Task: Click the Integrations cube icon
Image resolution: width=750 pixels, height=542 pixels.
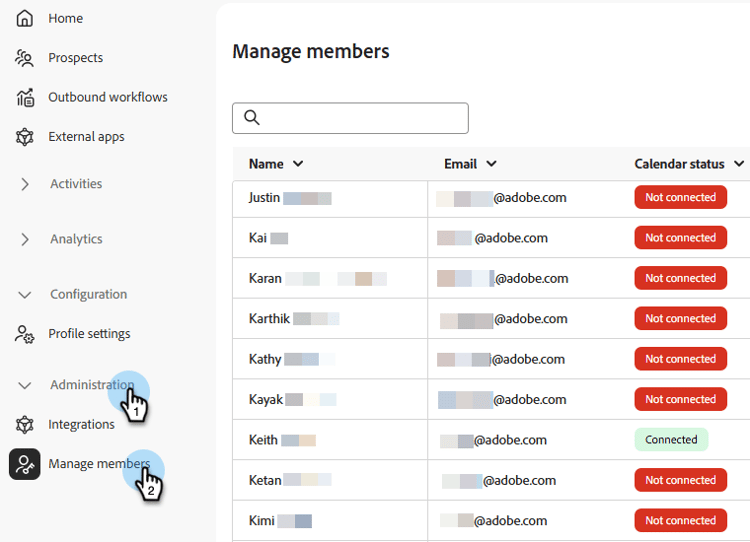Action: (24, 424)
